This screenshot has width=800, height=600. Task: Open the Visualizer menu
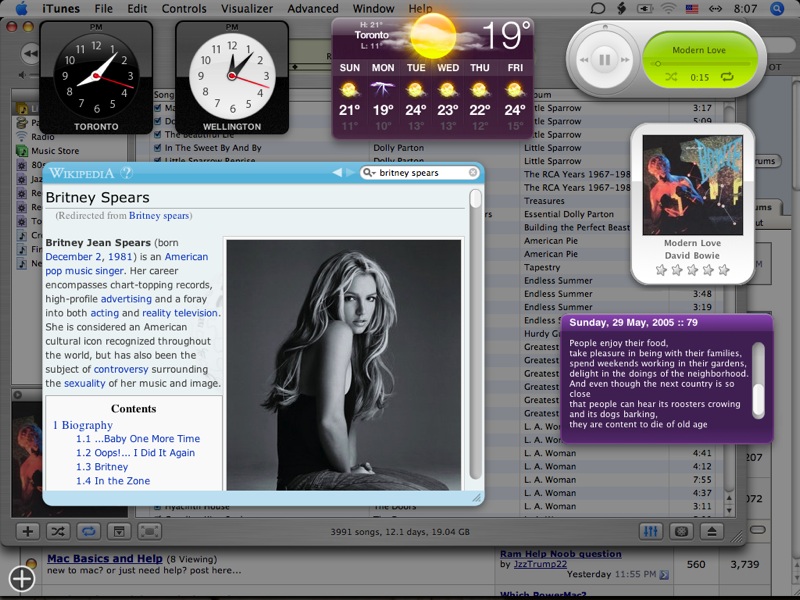pos(246,8)
